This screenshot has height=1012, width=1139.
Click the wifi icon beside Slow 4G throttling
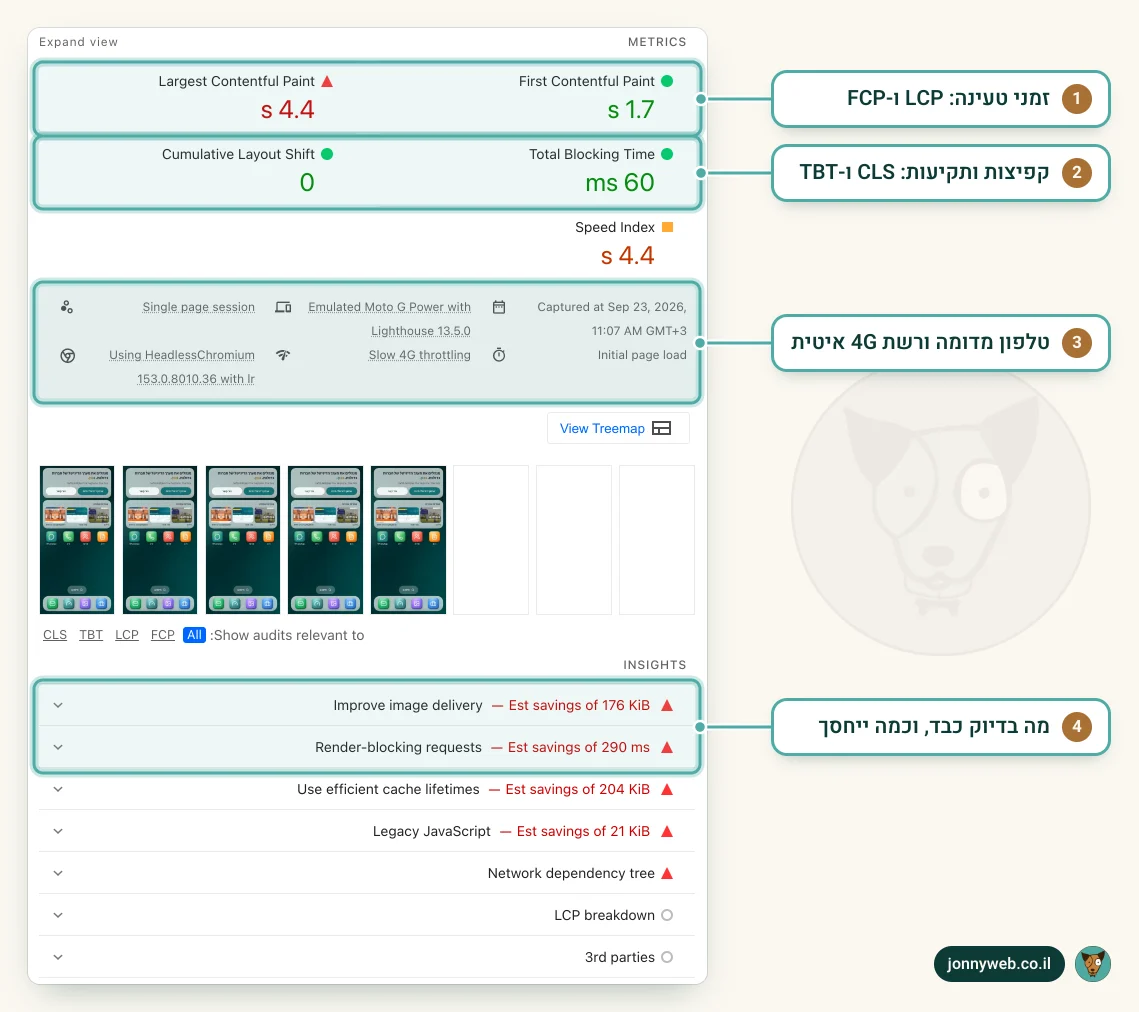click(283, 355)
